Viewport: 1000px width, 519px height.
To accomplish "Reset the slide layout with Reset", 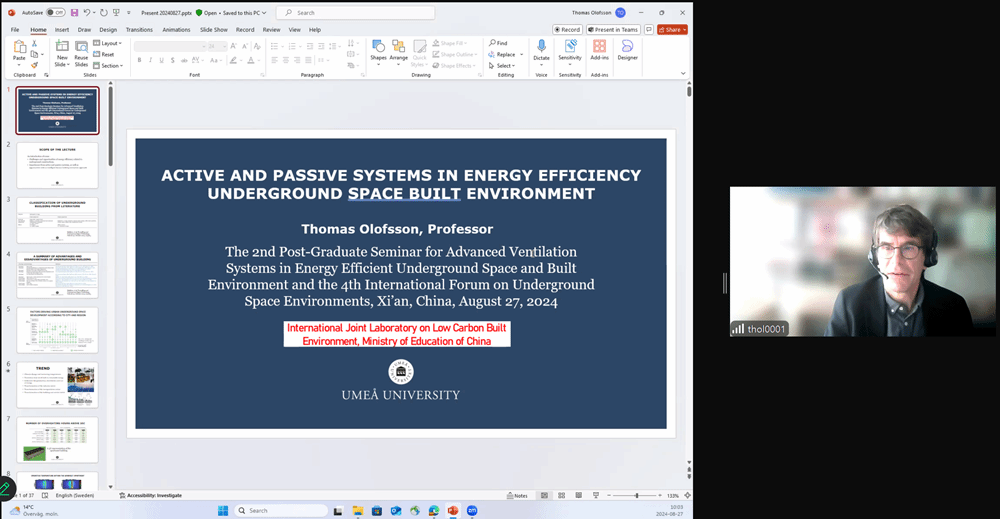I will point(104,54).
